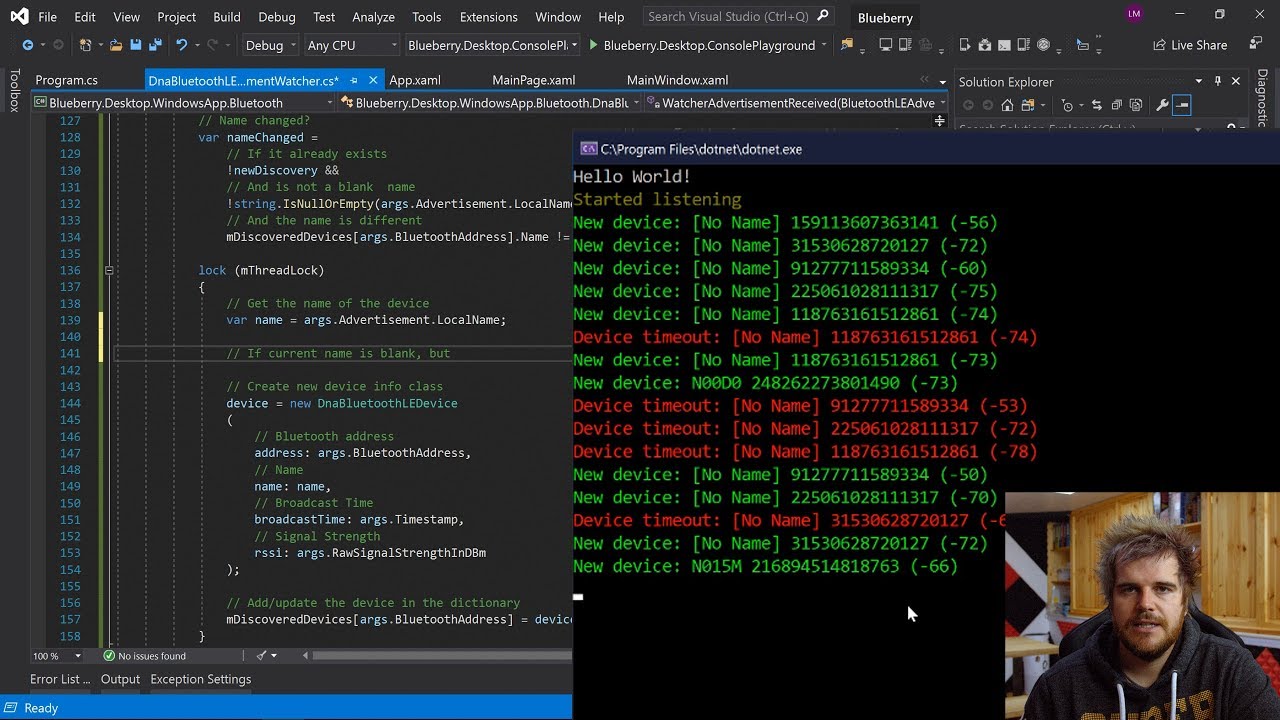This screenshot has height=720, width=1280.
Task: Open the Diagnostic side panel tab
Action: (x=1263, y=98)
